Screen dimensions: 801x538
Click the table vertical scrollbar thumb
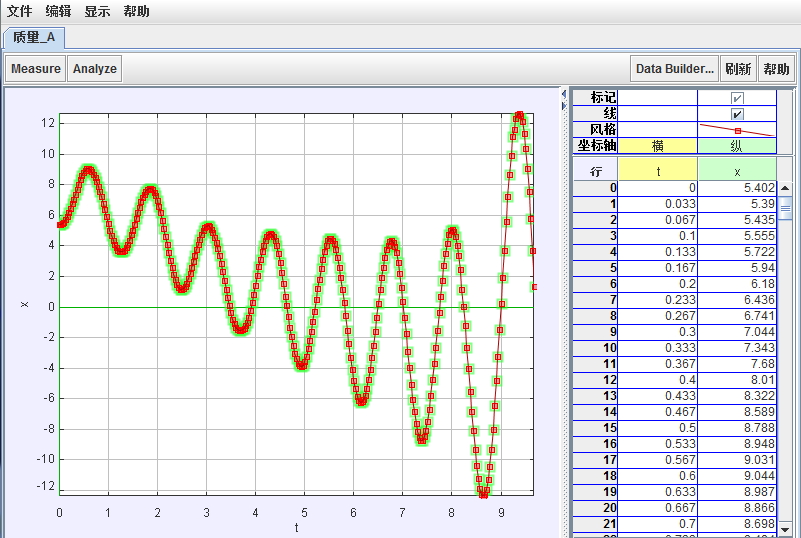pyautogui.click(x=785, y=208)
